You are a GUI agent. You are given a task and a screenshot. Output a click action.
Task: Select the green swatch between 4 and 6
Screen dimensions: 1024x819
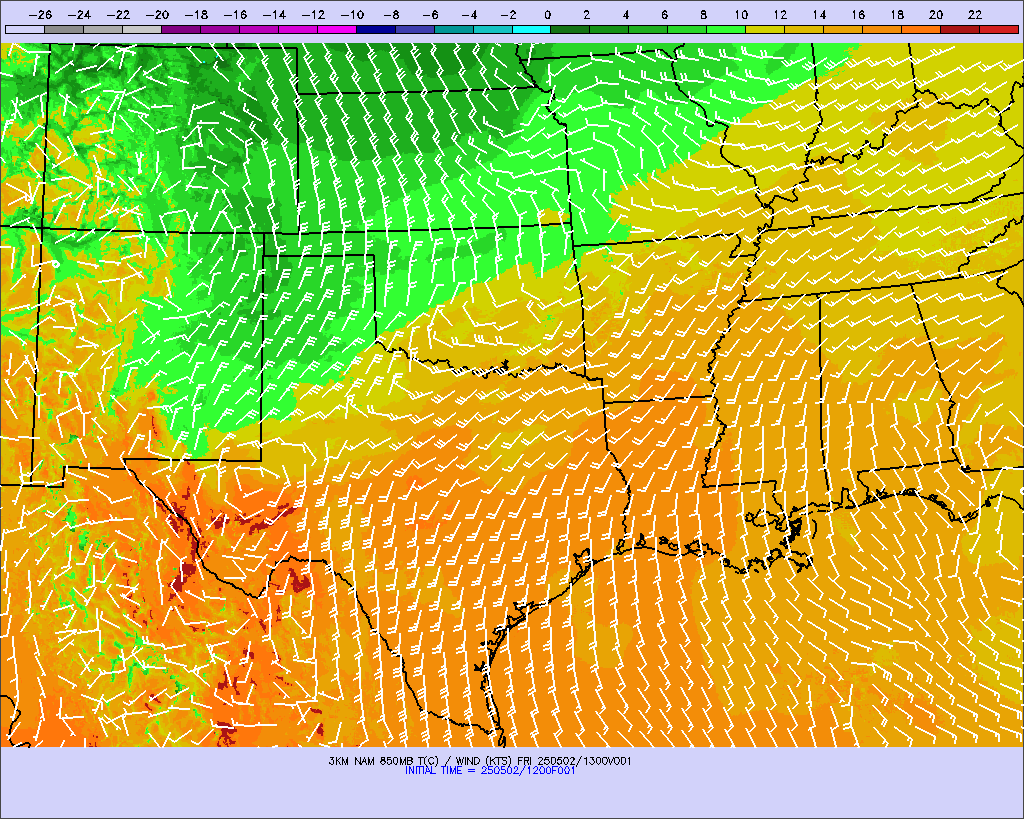(648, 29)
